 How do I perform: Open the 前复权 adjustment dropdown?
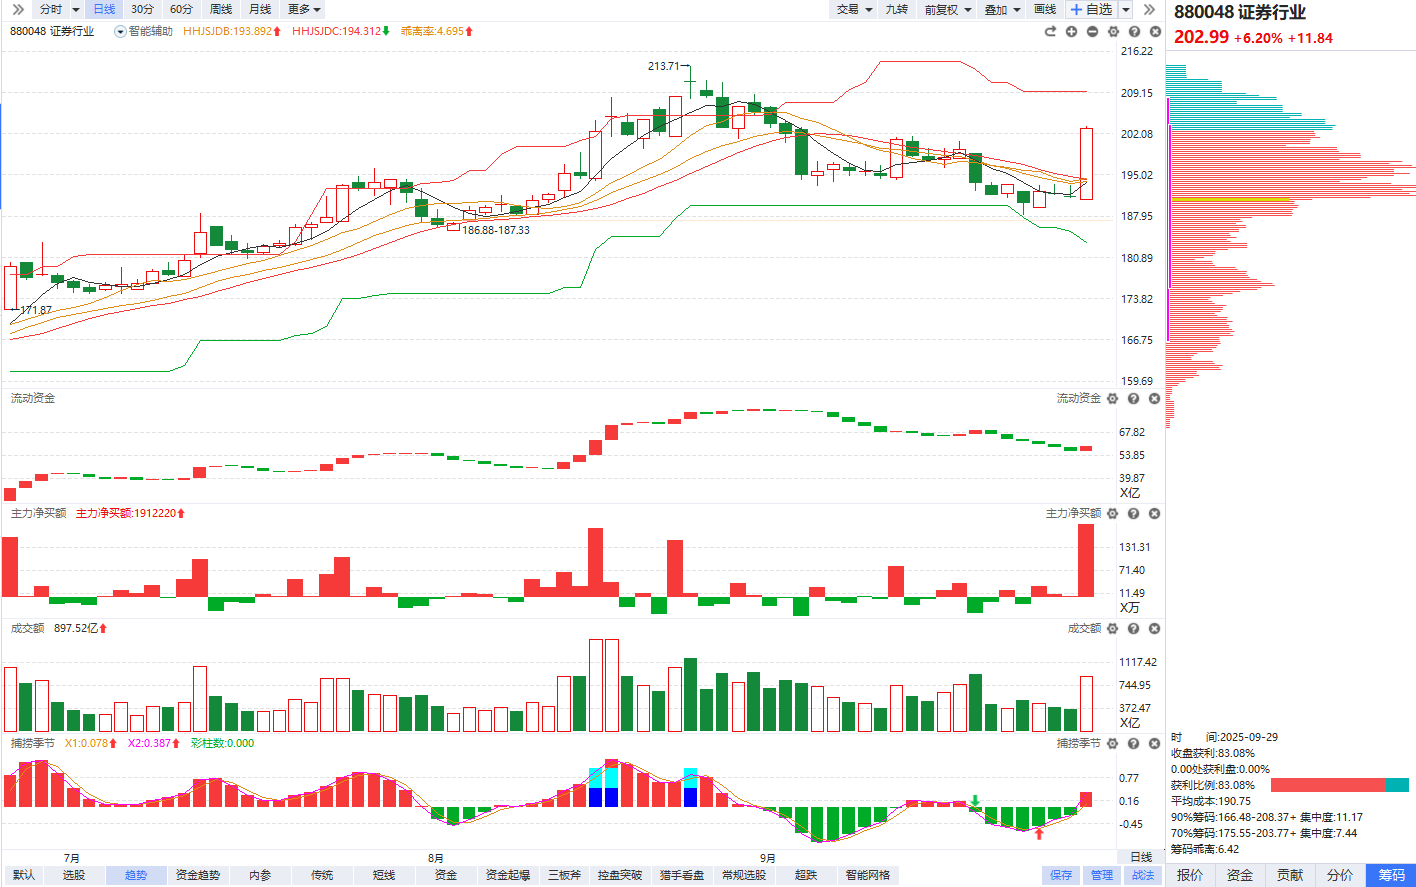coord(947,9)
